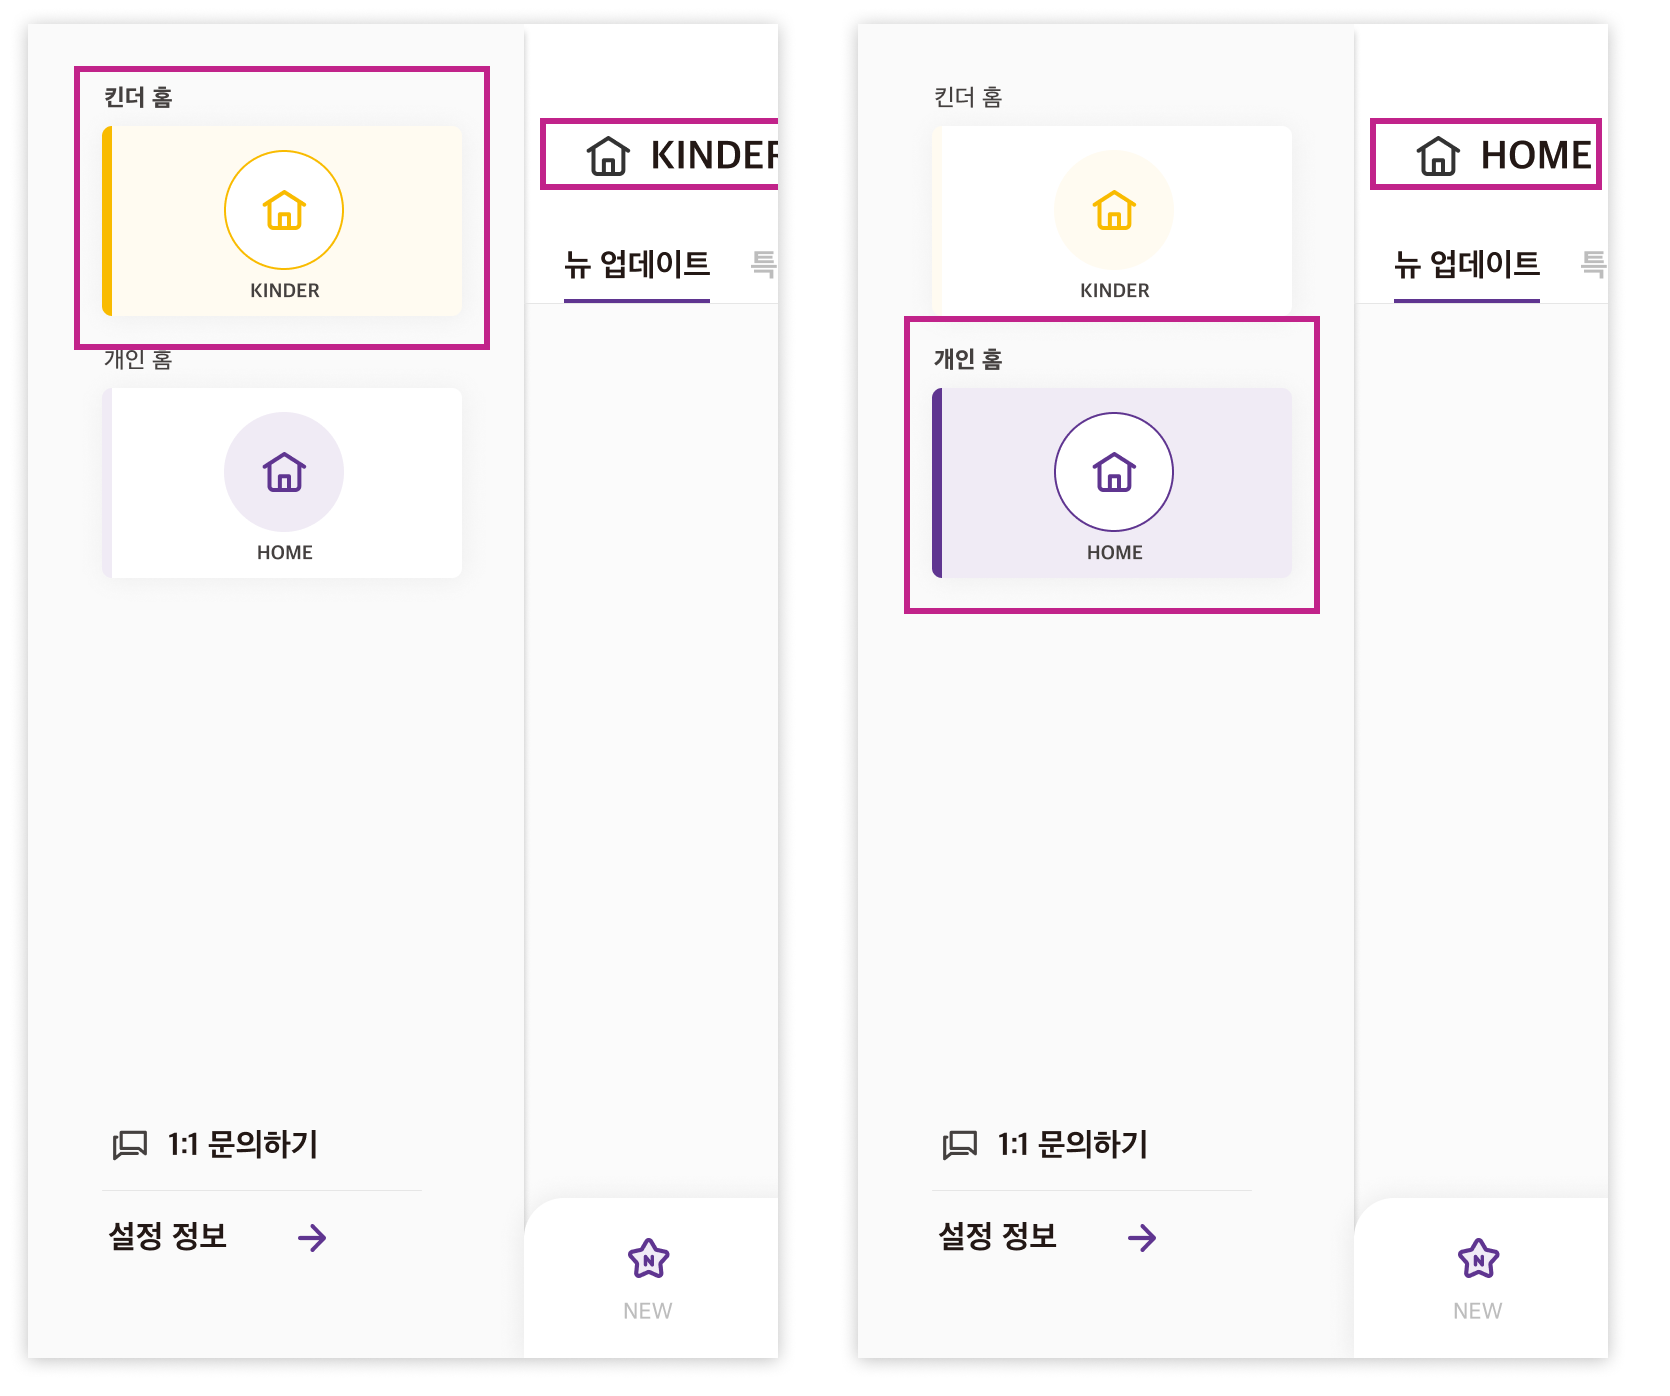Click the selected purple HOME circle icon in right panel
Viewport: 1670px width, 1396px height.
tap(1114, 472)
